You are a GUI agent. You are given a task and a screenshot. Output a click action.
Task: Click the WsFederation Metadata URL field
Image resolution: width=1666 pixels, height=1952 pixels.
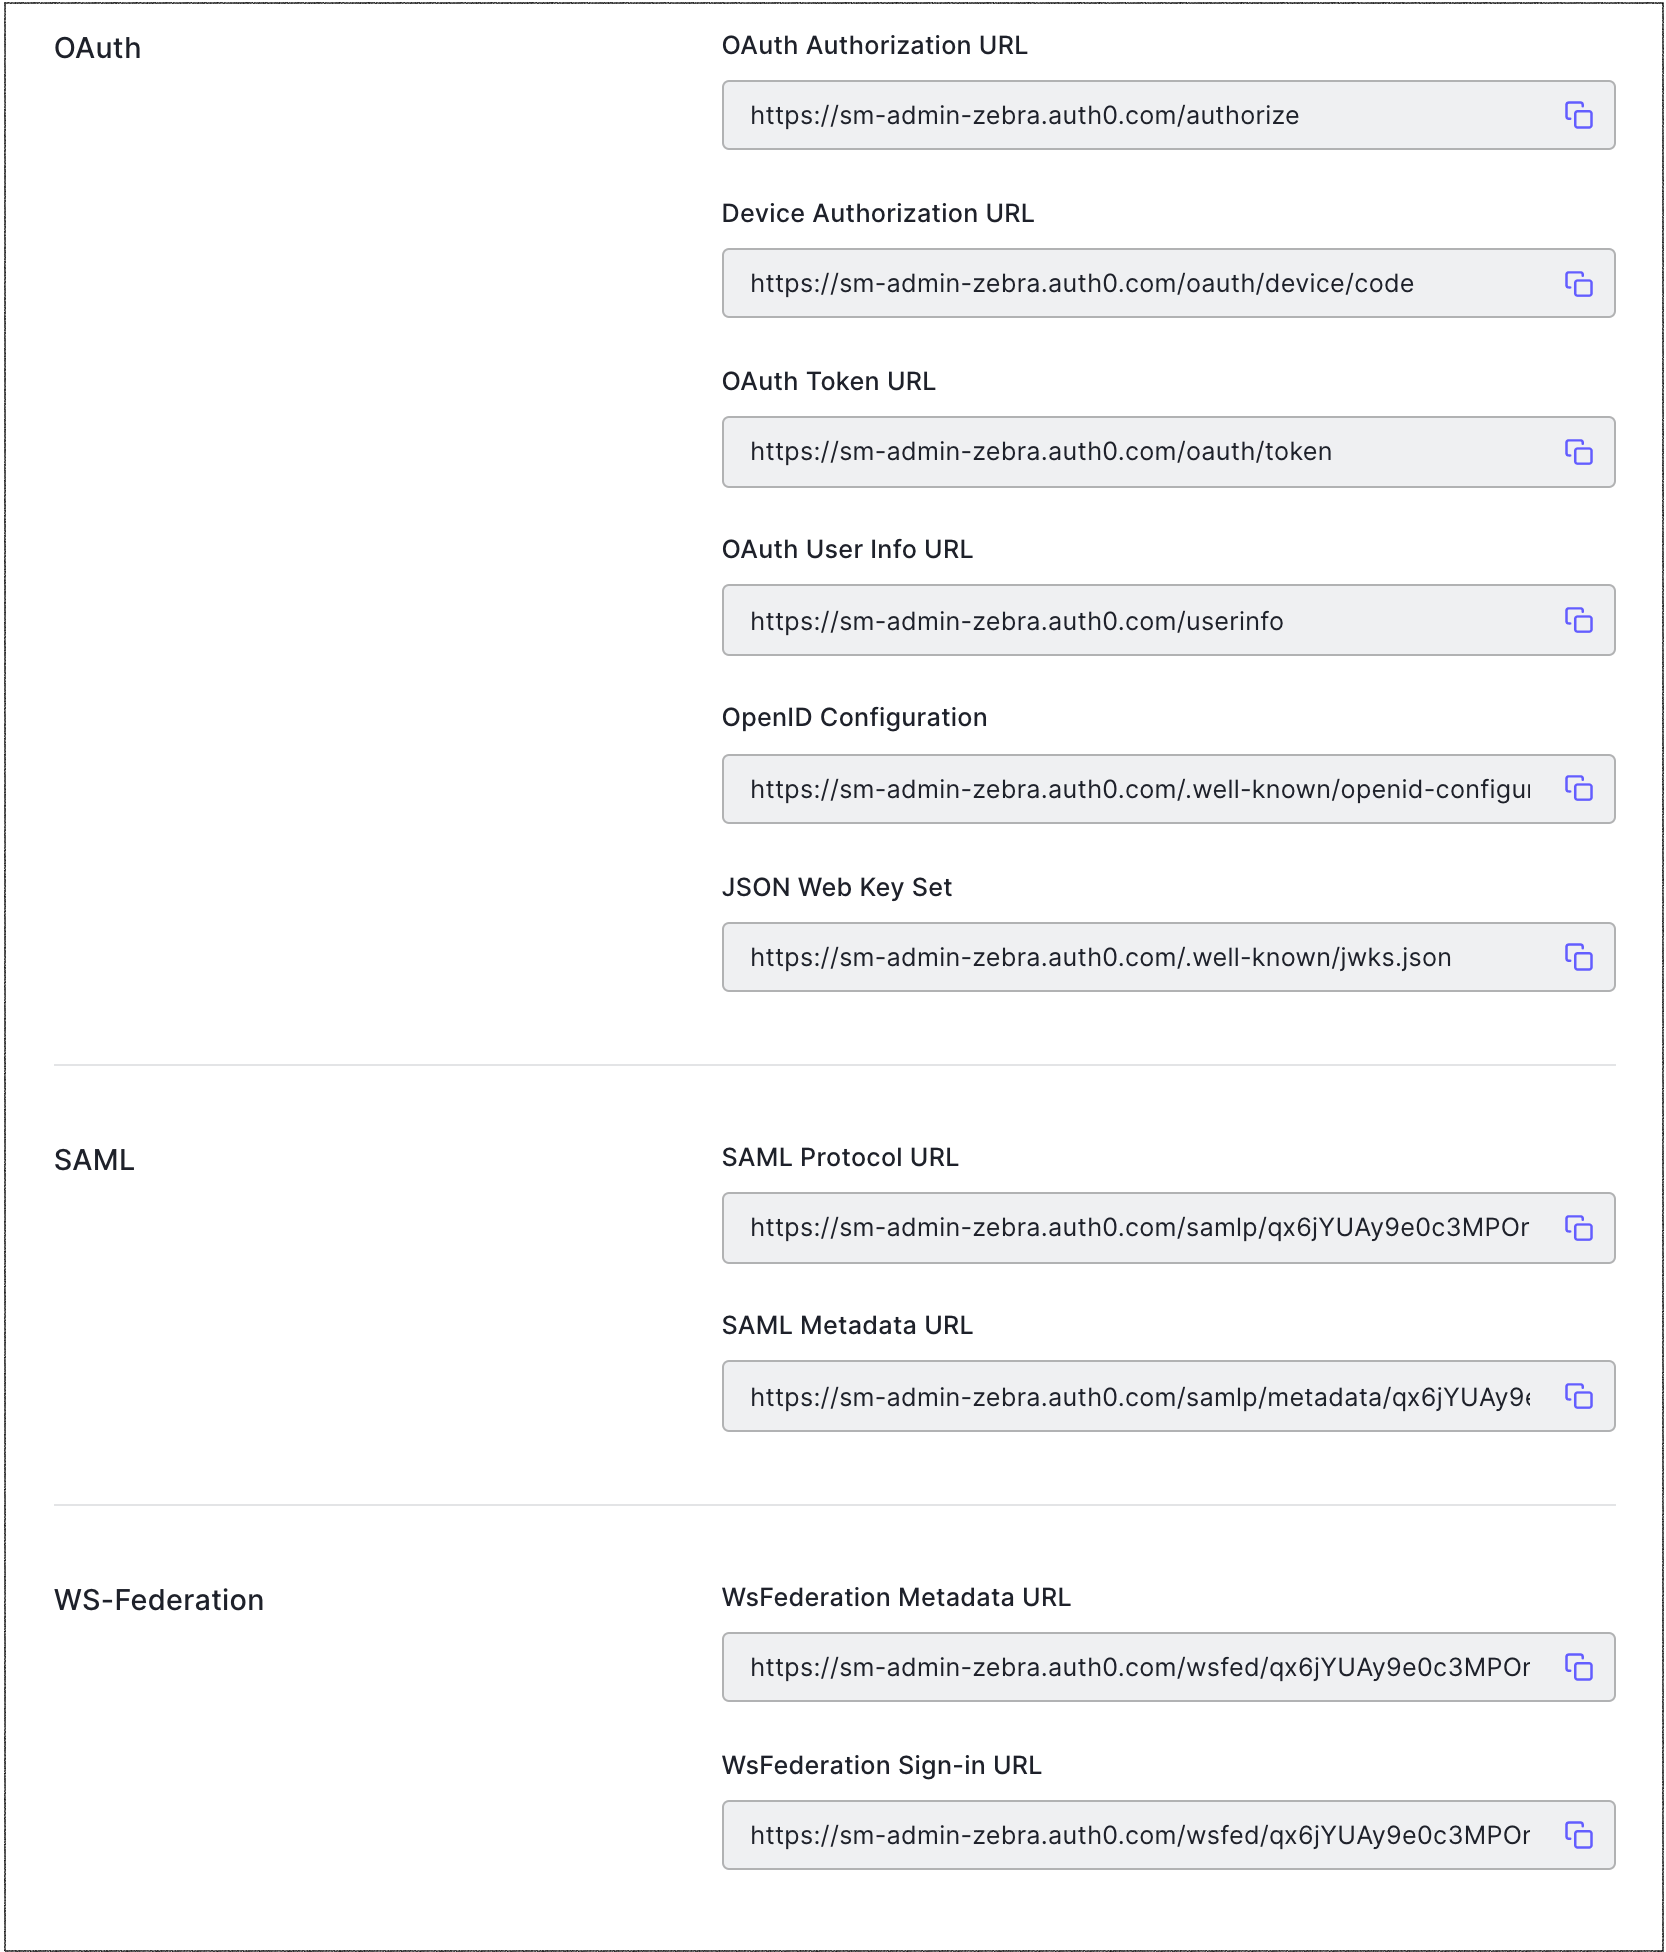(x=1140, y=1667)
